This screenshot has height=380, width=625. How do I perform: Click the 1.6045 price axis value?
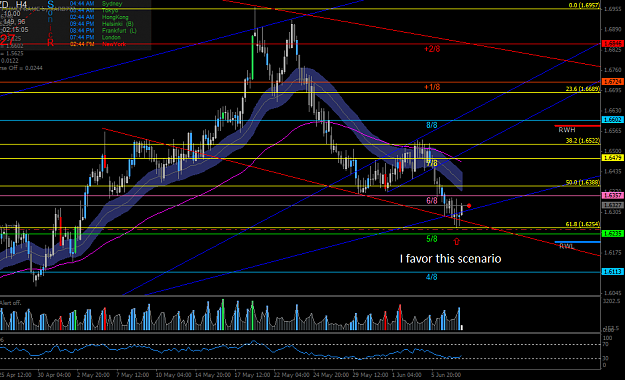[613, 293]
